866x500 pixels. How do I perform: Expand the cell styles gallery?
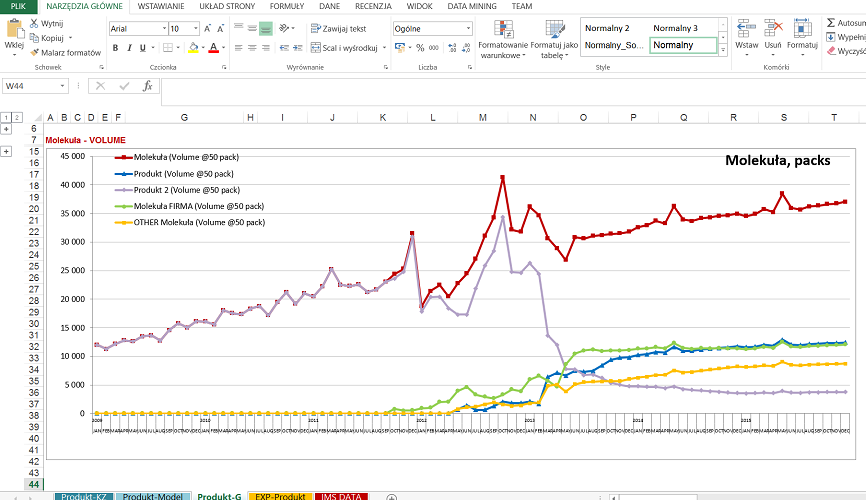click(723, 50)
